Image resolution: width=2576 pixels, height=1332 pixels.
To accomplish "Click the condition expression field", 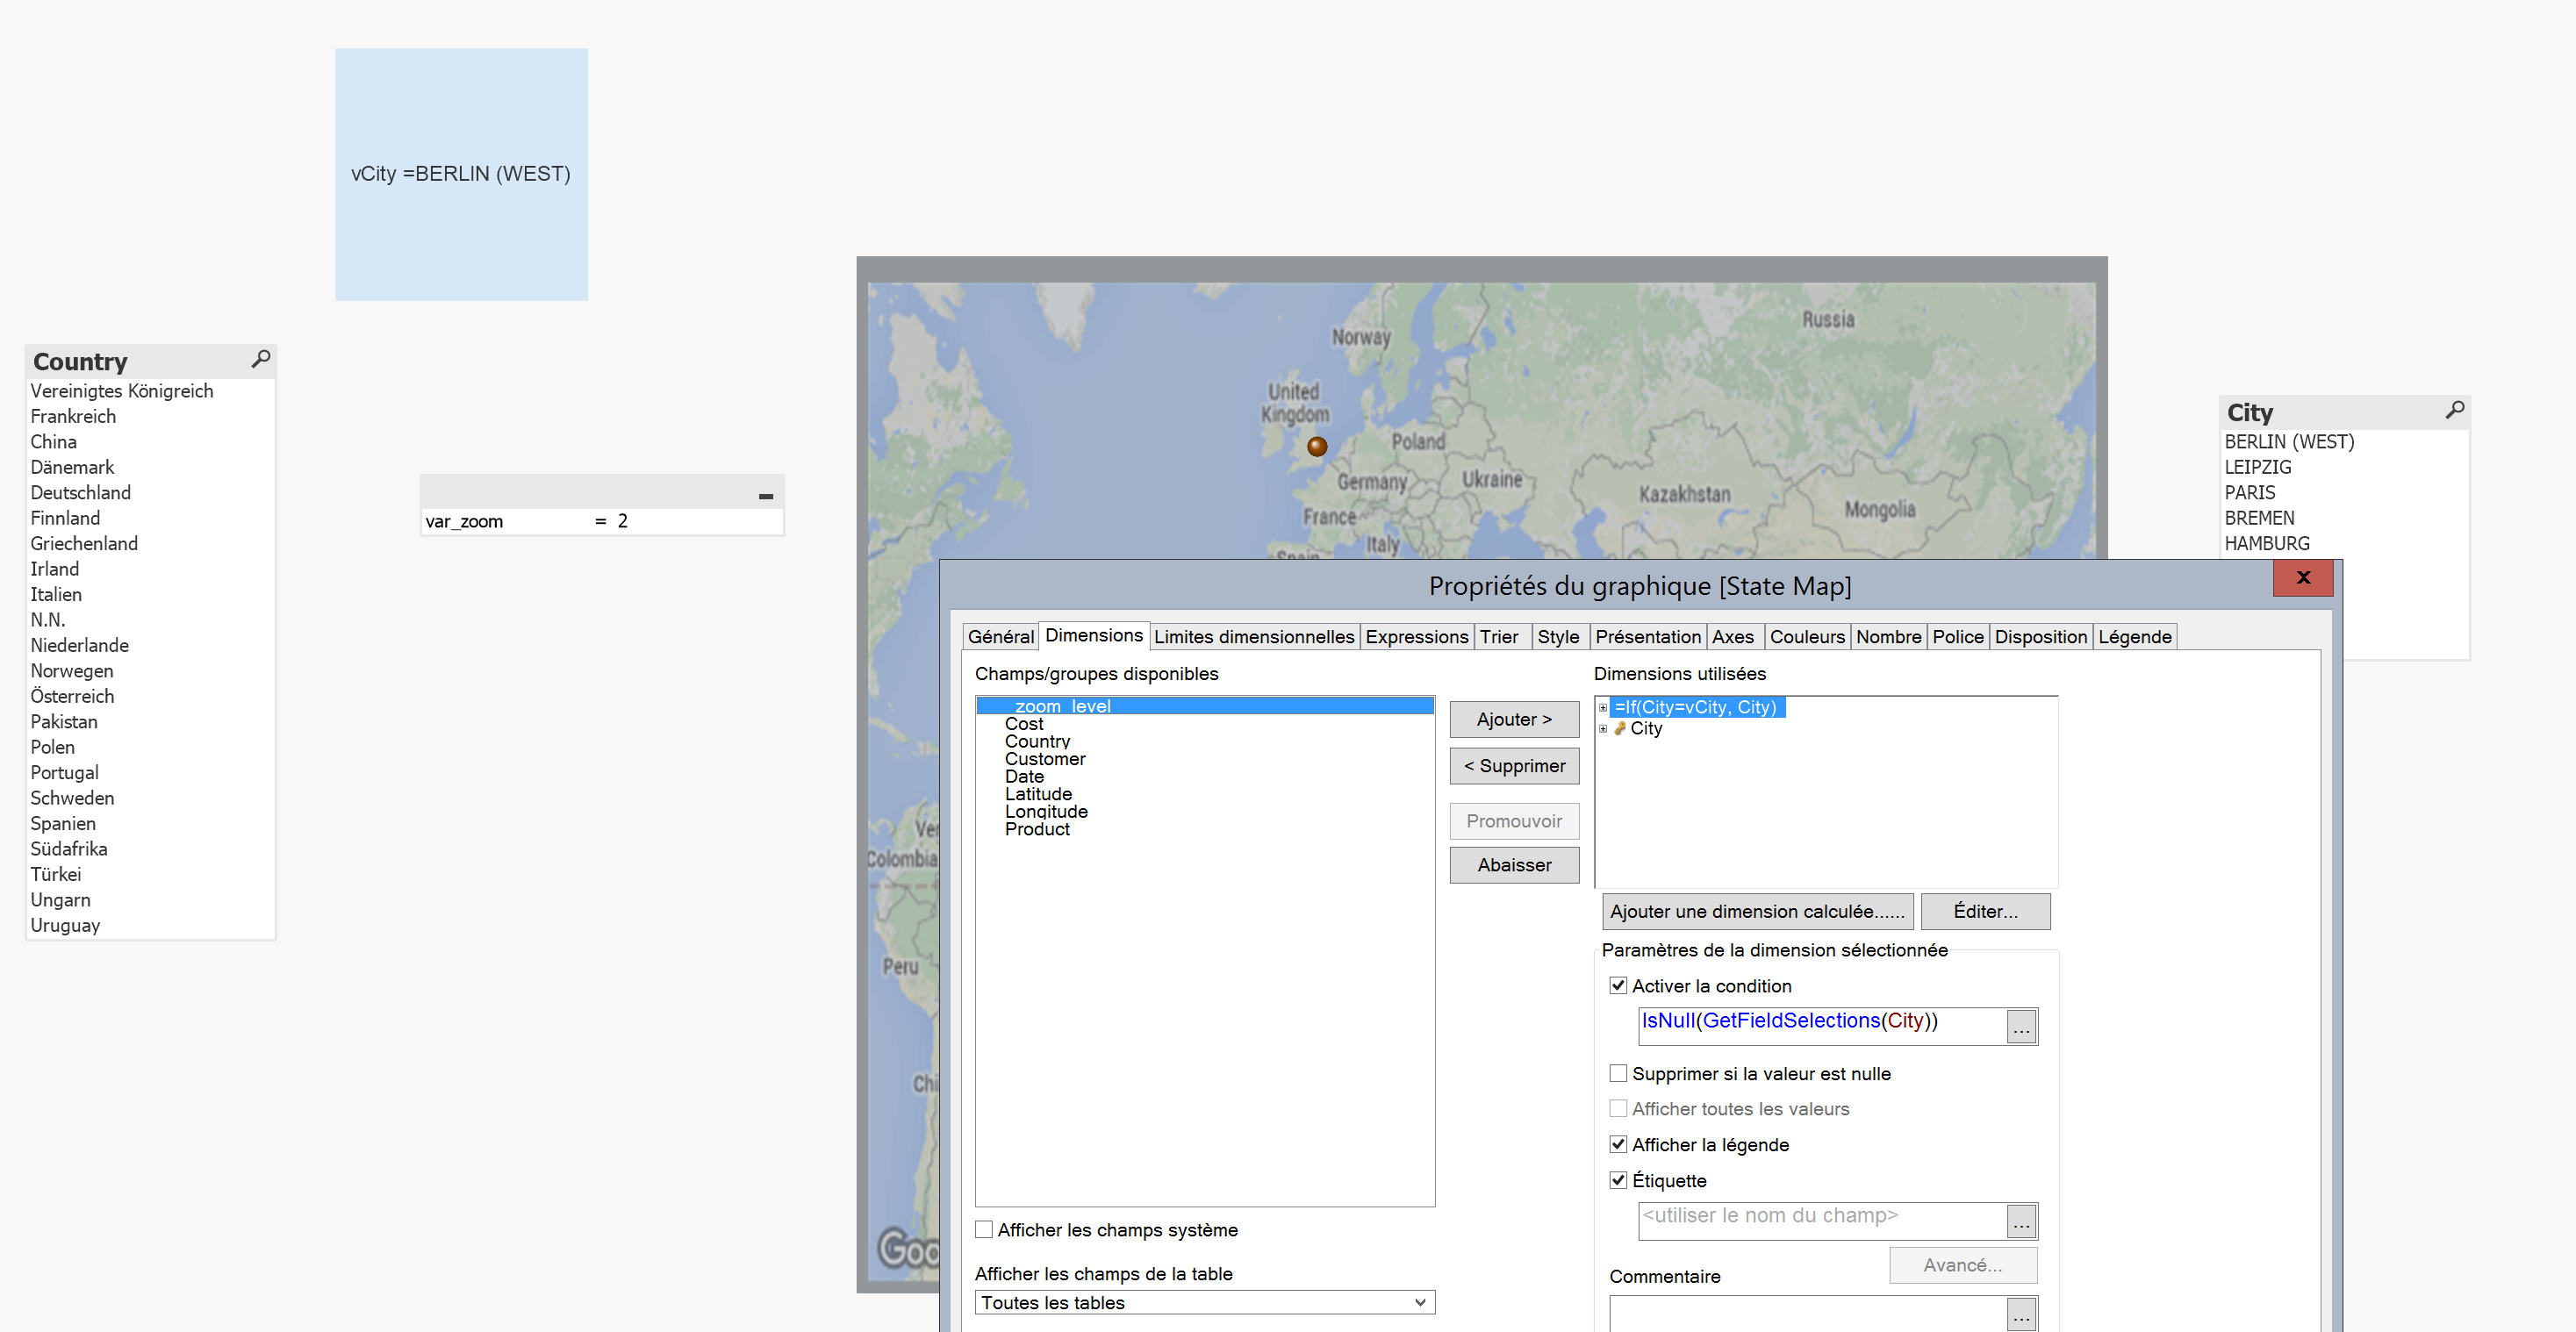I will coord(1822,1025).
